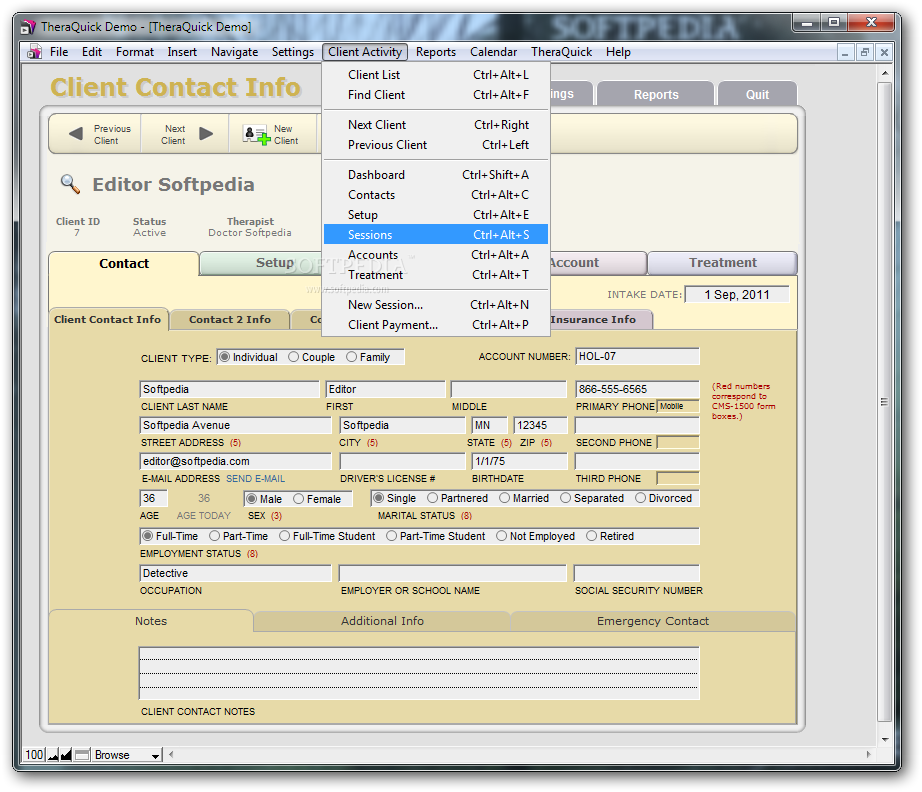Choose New Session... menu entry

pyautogui.click(x=436, y=305)
